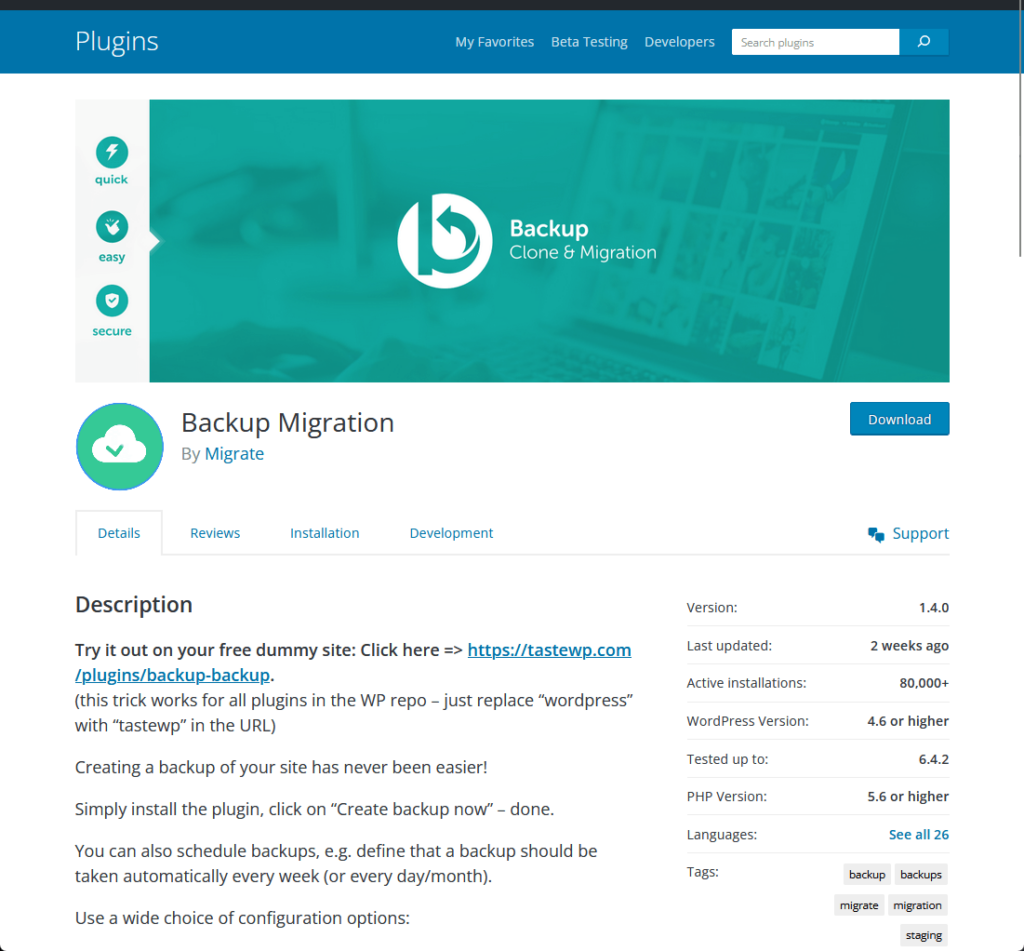Click text "Use a wide choice of configuration options"
Viewport: 1024px width, 951px height.
click(242, 918)
